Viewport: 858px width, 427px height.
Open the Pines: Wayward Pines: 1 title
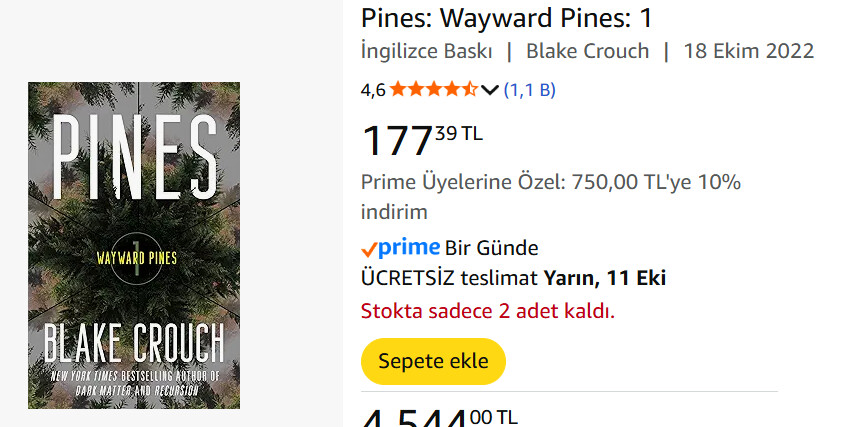pos(507,18)
